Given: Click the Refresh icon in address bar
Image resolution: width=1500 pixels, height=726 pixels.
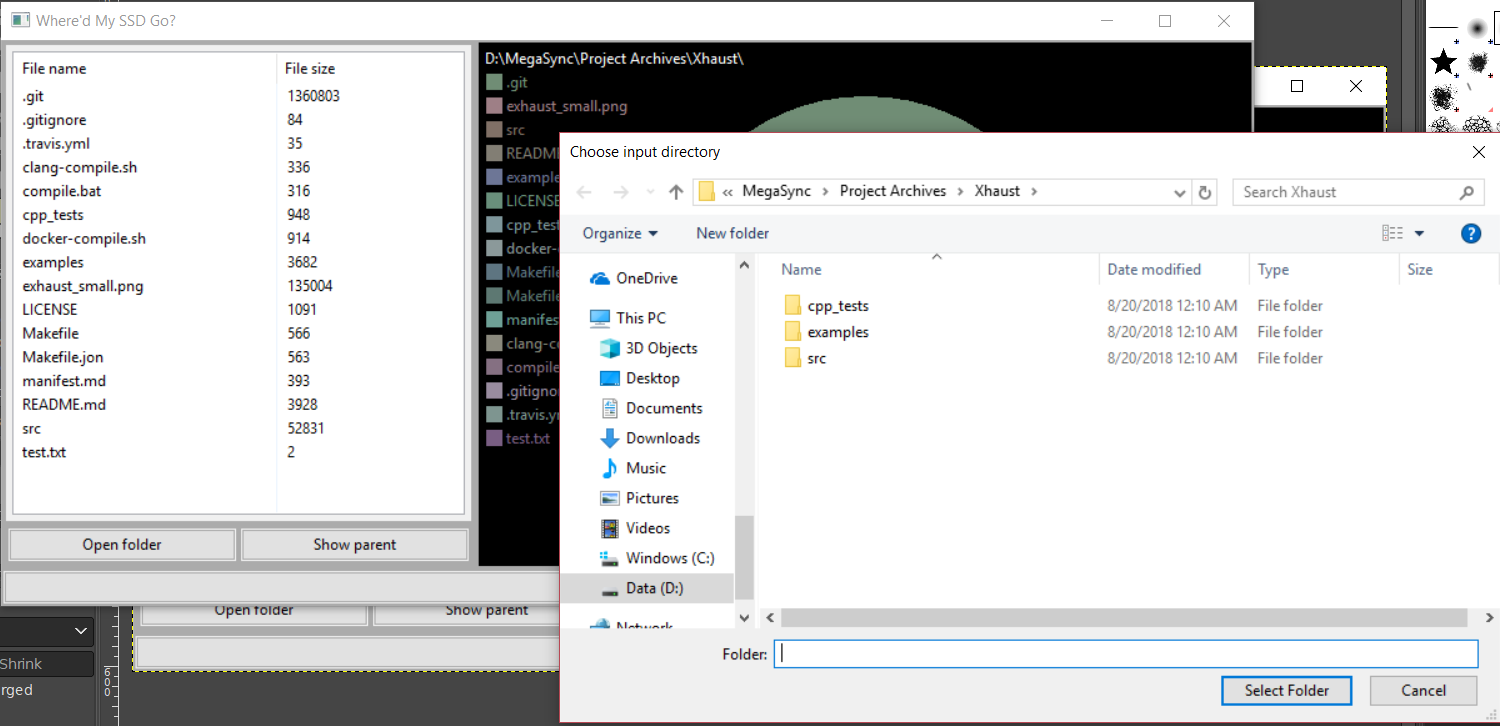Looking at the screenshot, I should [x=1205, y=192].
